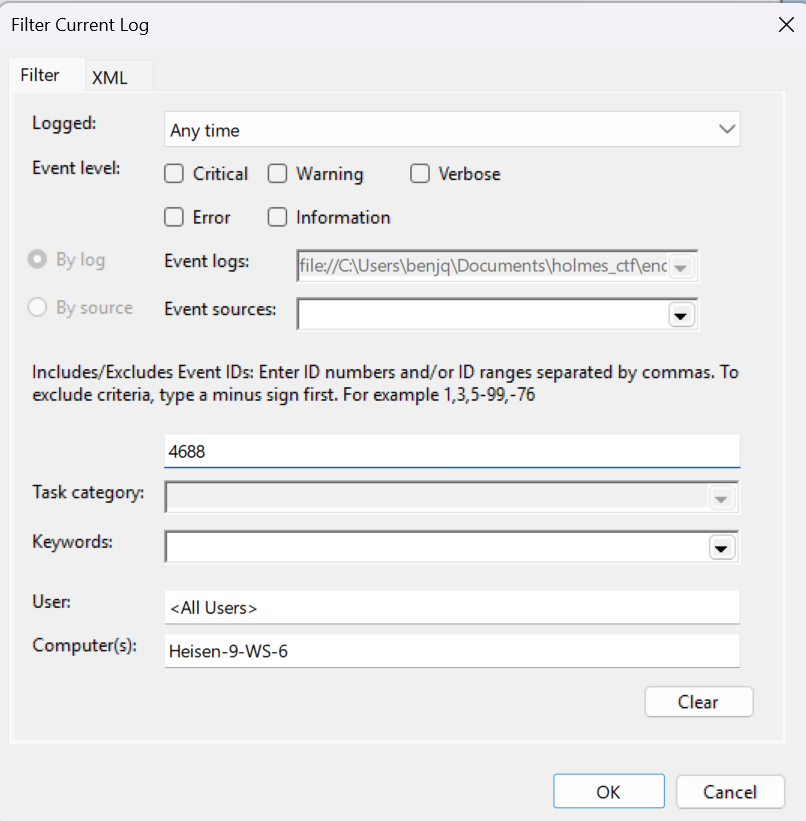Select the Filter tab

40,75
